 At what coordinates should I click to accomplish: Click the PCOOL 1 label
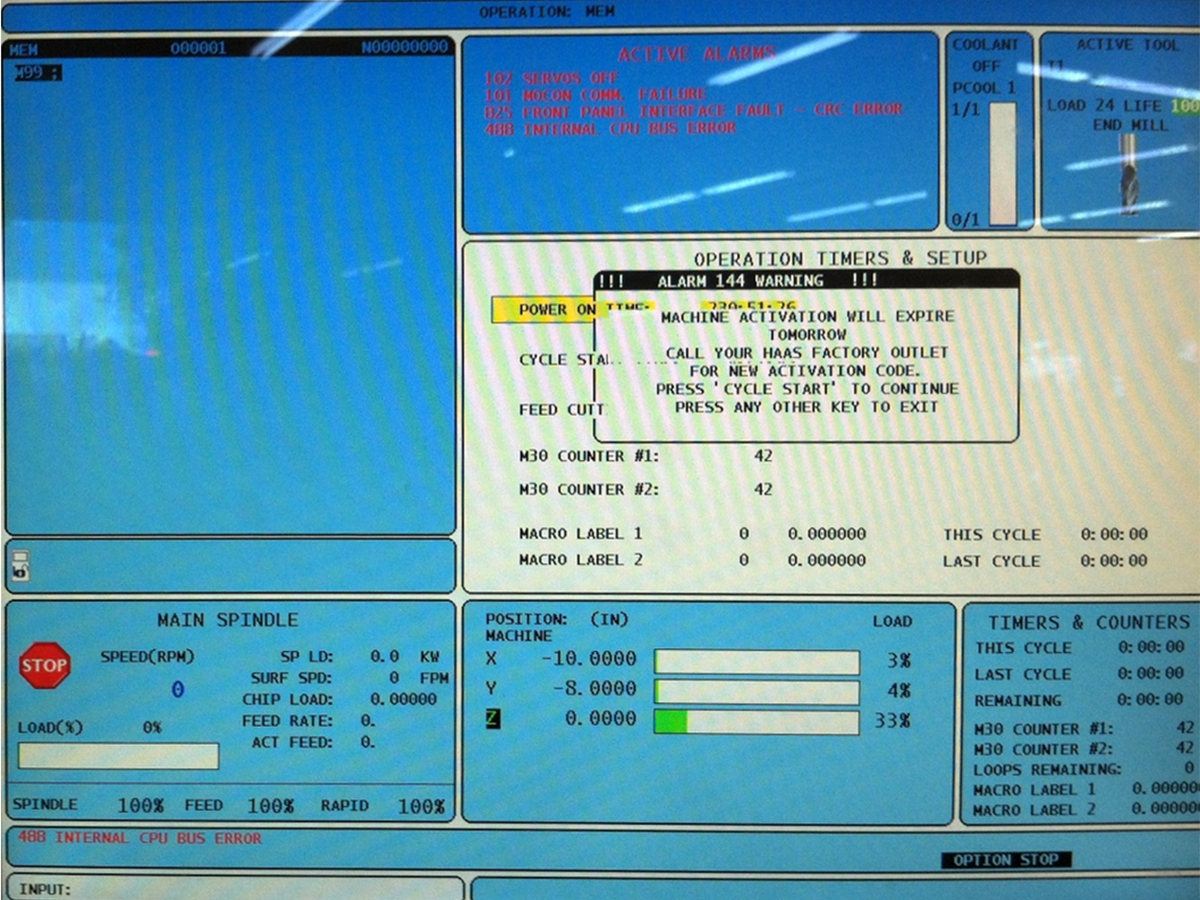coord(983,88)
